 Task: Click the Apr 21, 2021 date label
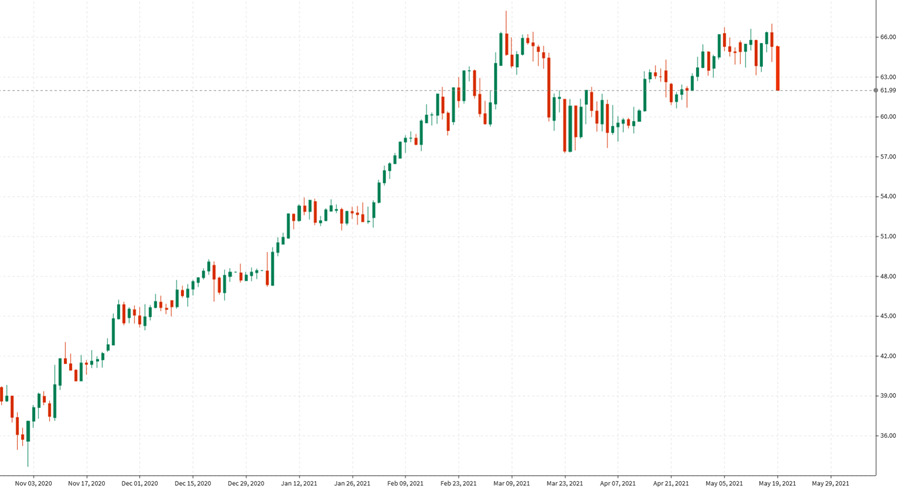click(670, 483)
